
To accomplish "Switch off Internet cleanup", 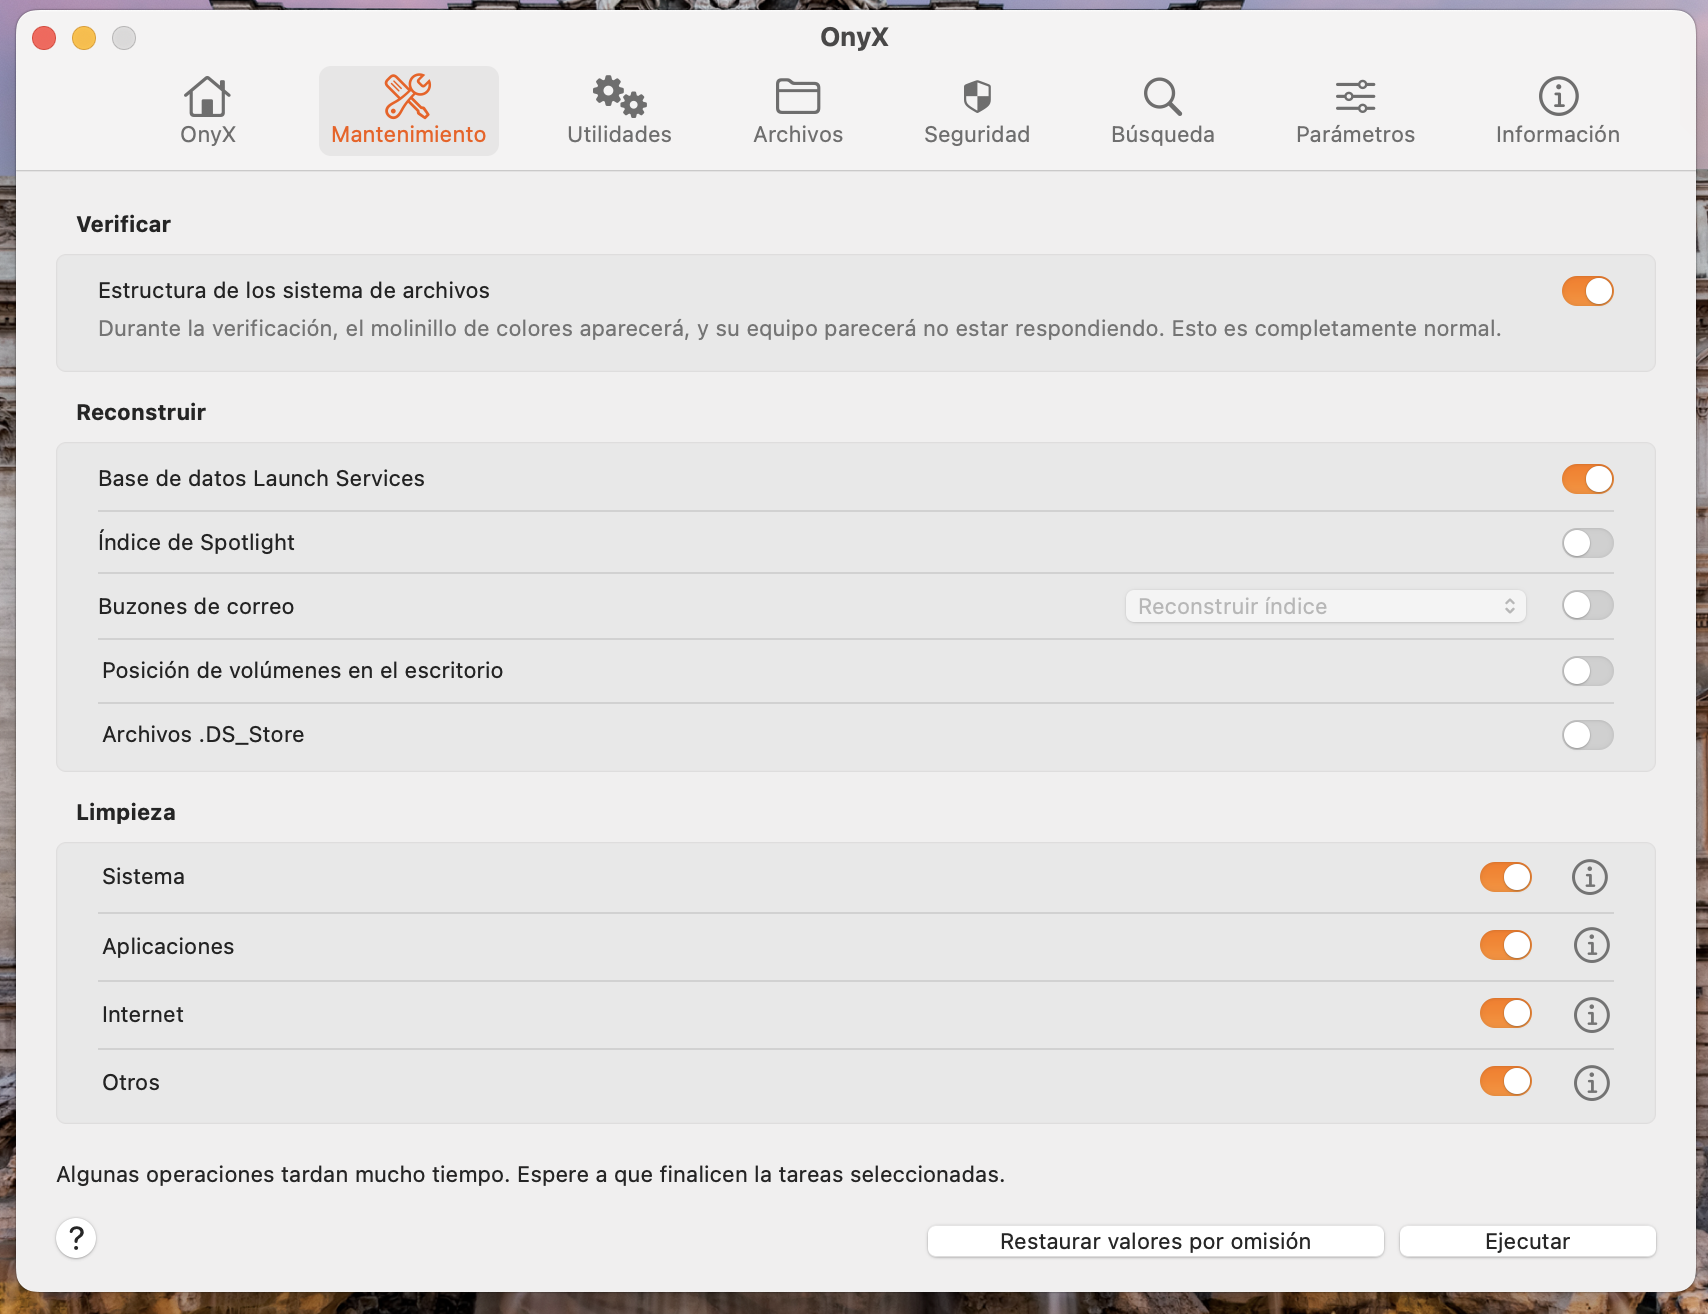I will [1506, 1013].
